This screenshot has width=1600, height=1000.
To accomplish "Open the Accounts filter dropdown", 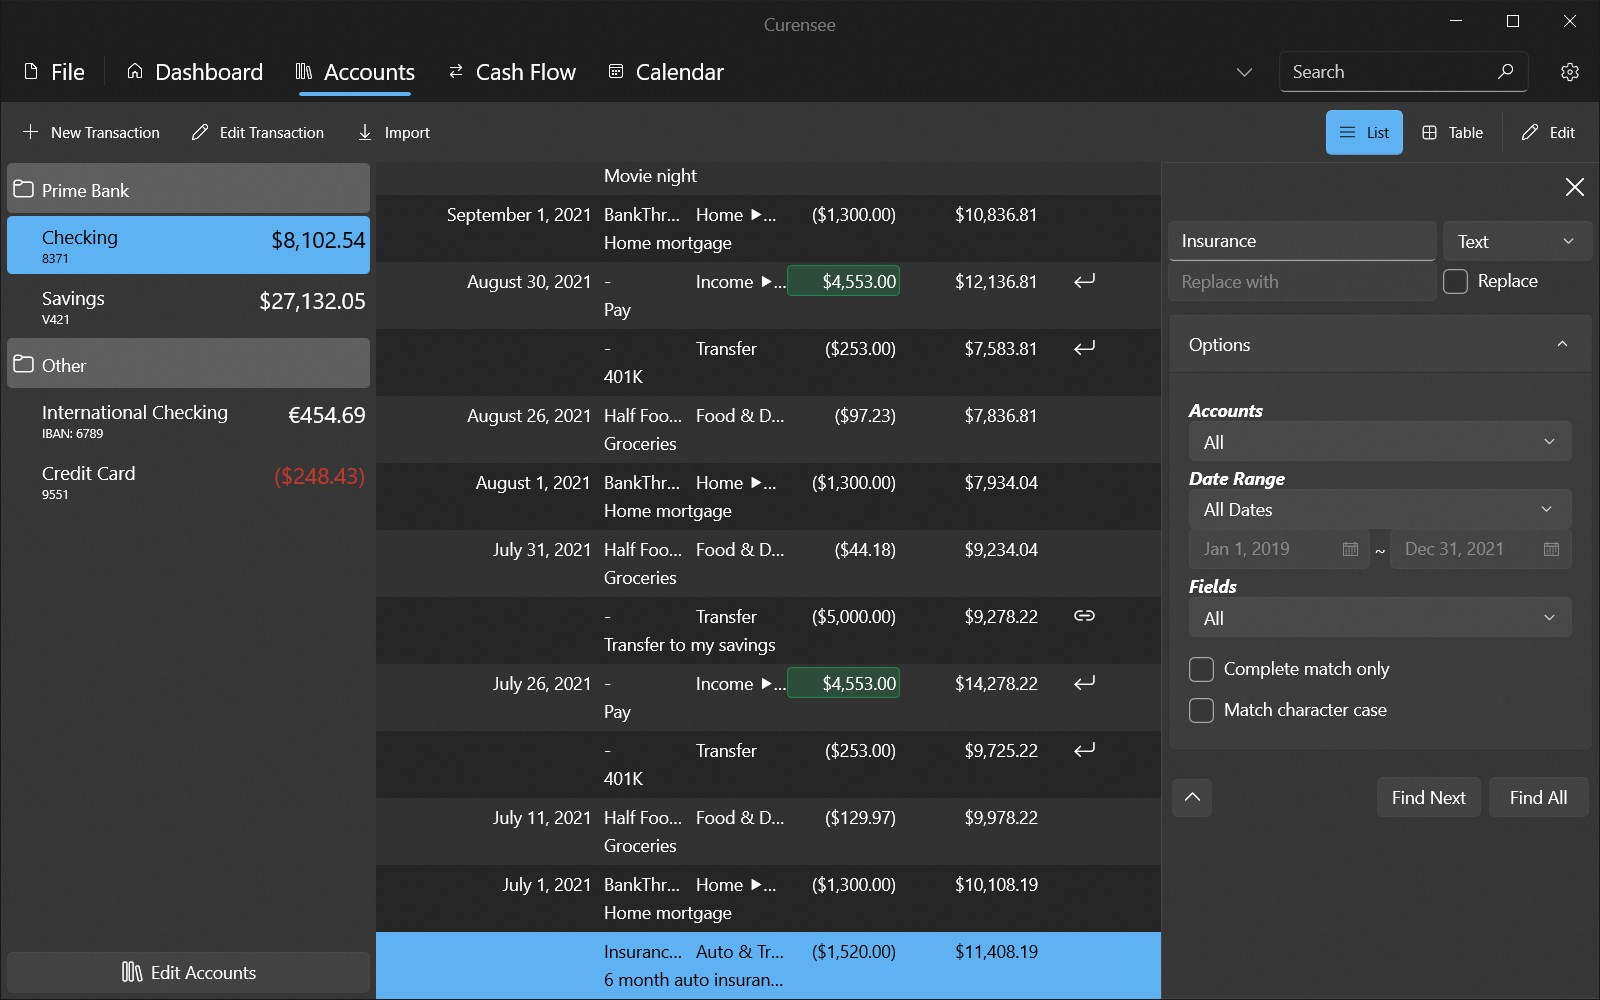I will coord(1379,442).
